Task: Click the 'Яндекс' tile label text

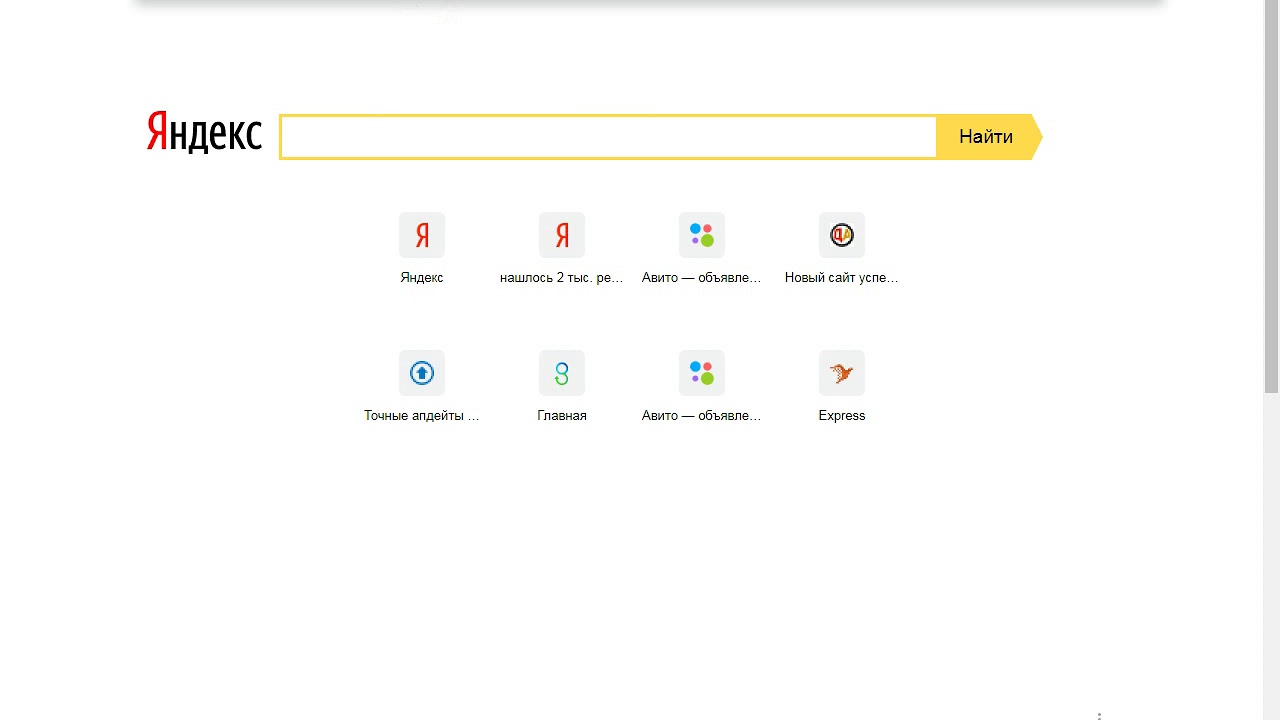Action: pyautogui.click(x=422, y=278)
